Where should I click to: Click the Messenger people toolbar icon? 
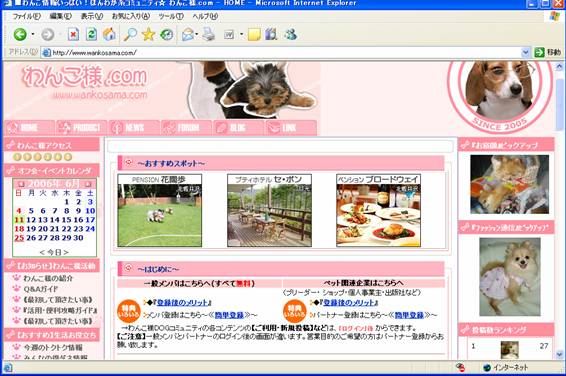[x=290, y=35]
